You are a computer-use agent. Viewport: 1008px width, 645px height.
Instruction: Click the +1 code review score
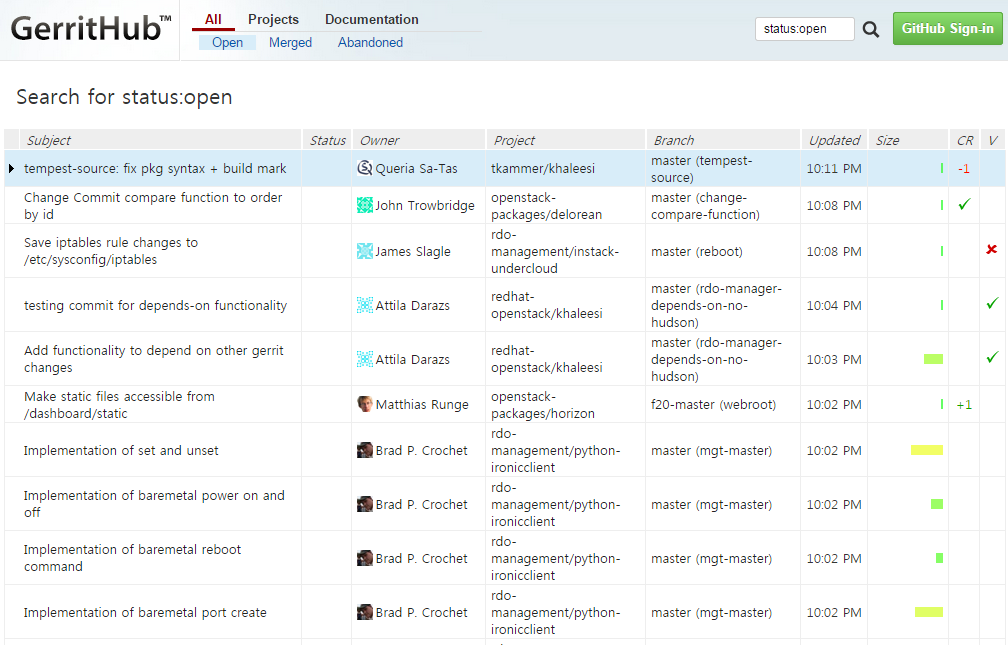tap(964, 405)
